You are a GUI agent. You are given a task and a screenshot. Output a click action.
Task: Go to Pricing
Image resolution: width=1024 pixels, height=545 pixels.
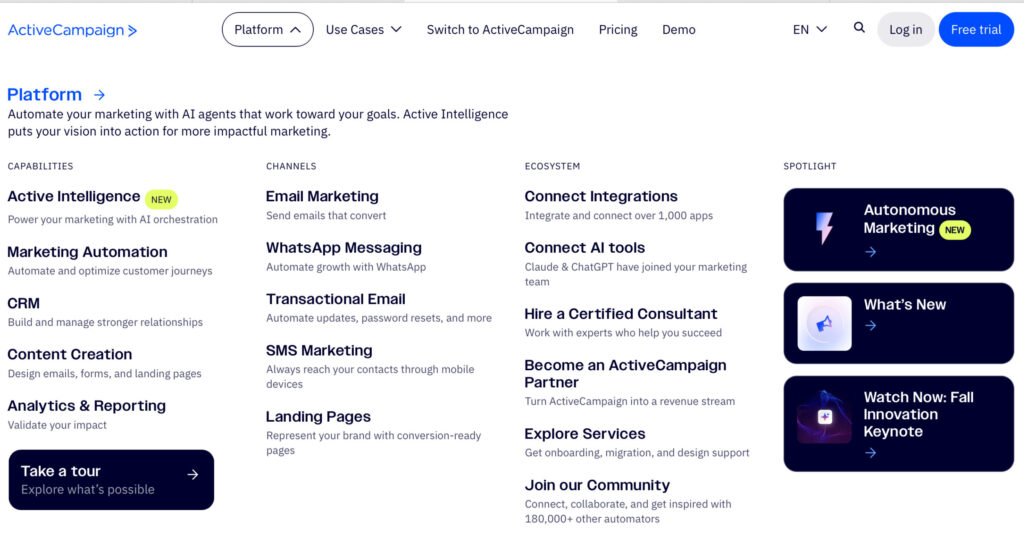(618, 29)
